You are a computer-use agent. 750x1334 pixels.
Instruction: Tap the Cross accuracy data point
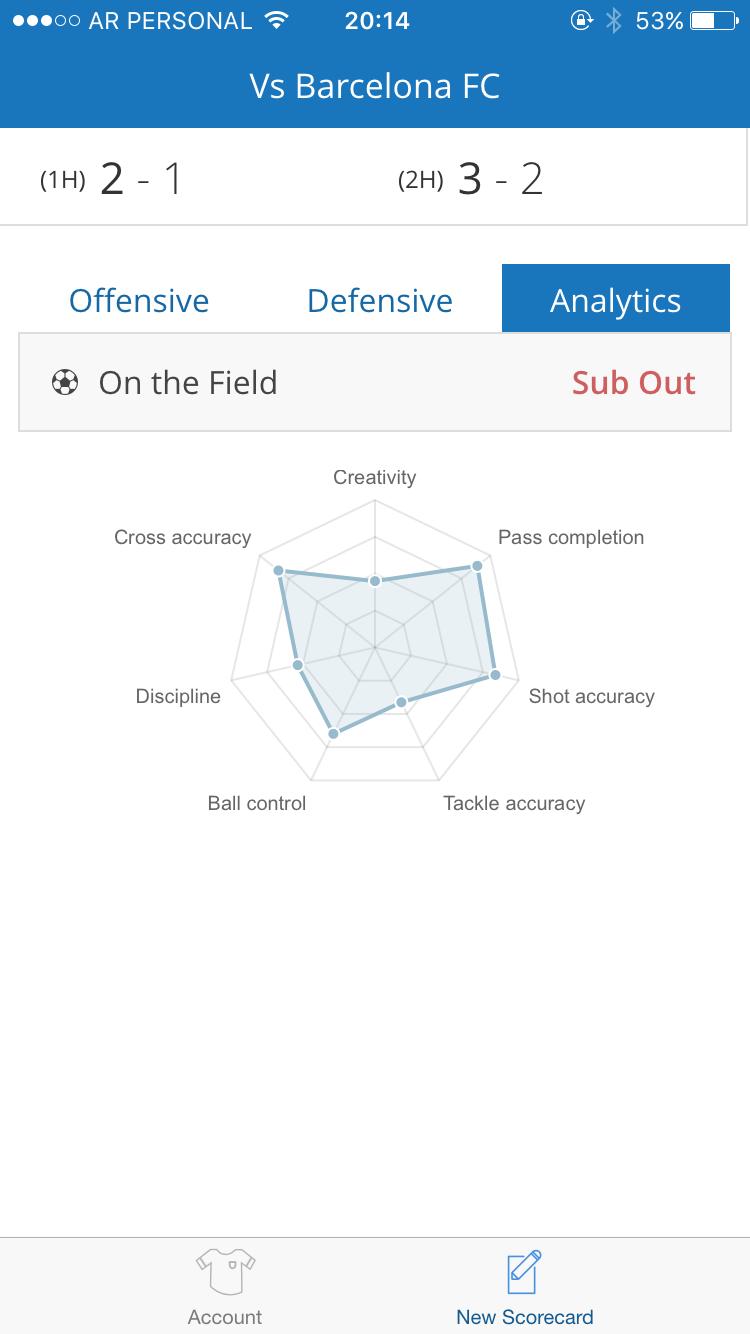tap(280, 571)
